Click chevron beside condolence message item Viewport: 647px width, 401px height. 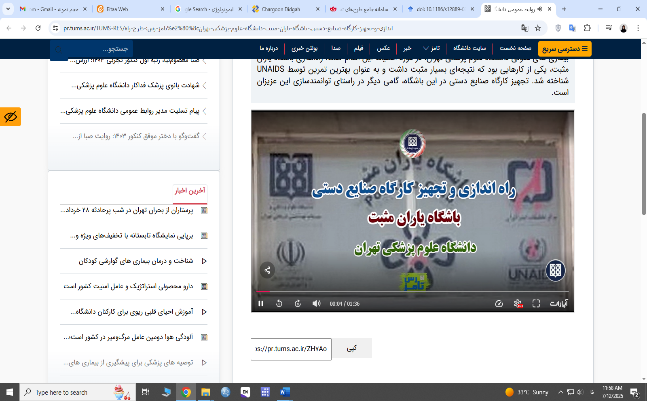pyautogui.click(x=204, y=111)
